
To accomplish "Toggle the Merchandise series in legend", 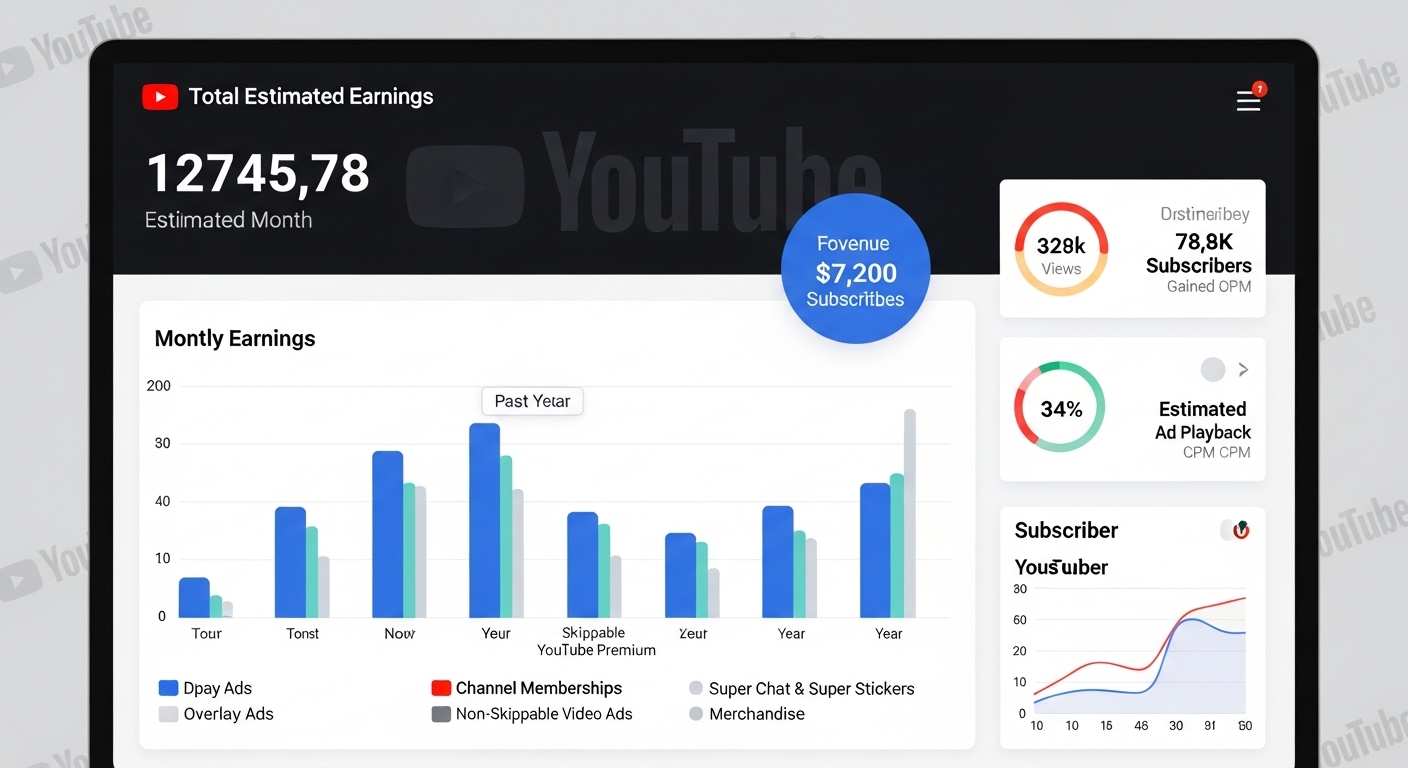I will [x=696, y=714].
